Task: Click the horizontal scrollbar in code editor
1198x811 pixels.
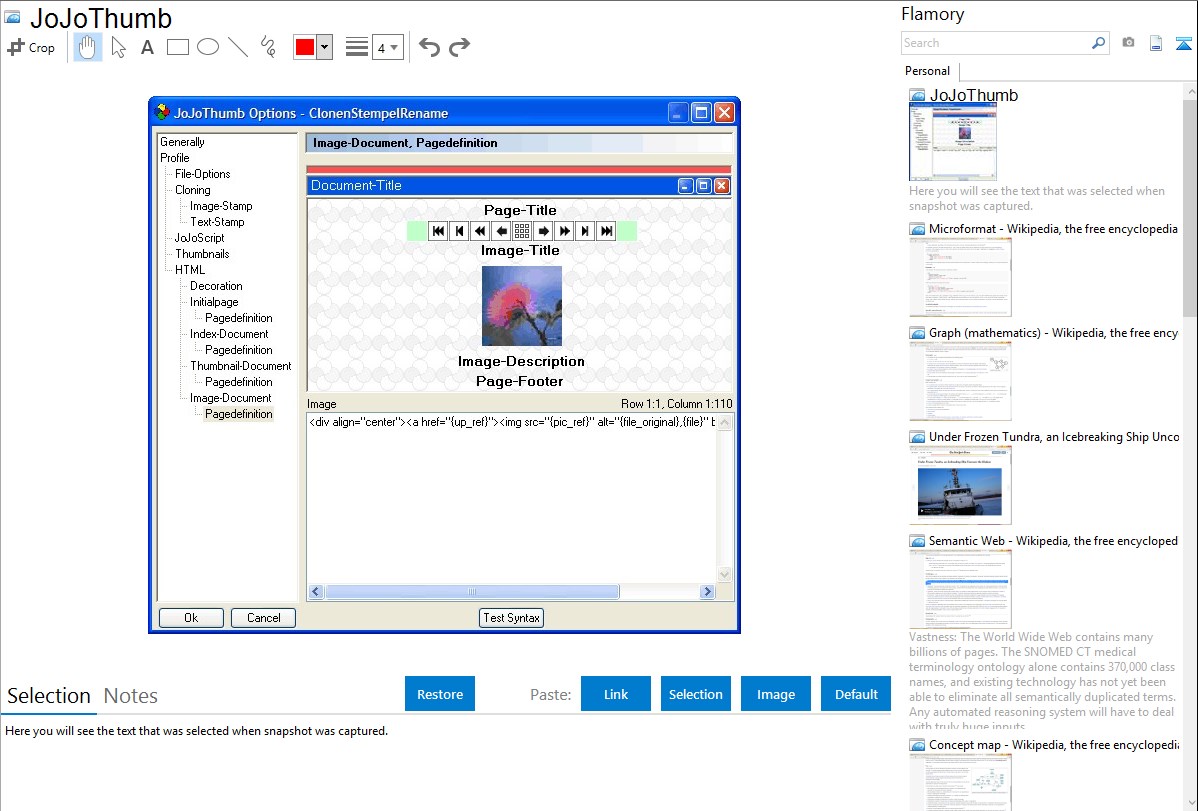Action: 472,592
